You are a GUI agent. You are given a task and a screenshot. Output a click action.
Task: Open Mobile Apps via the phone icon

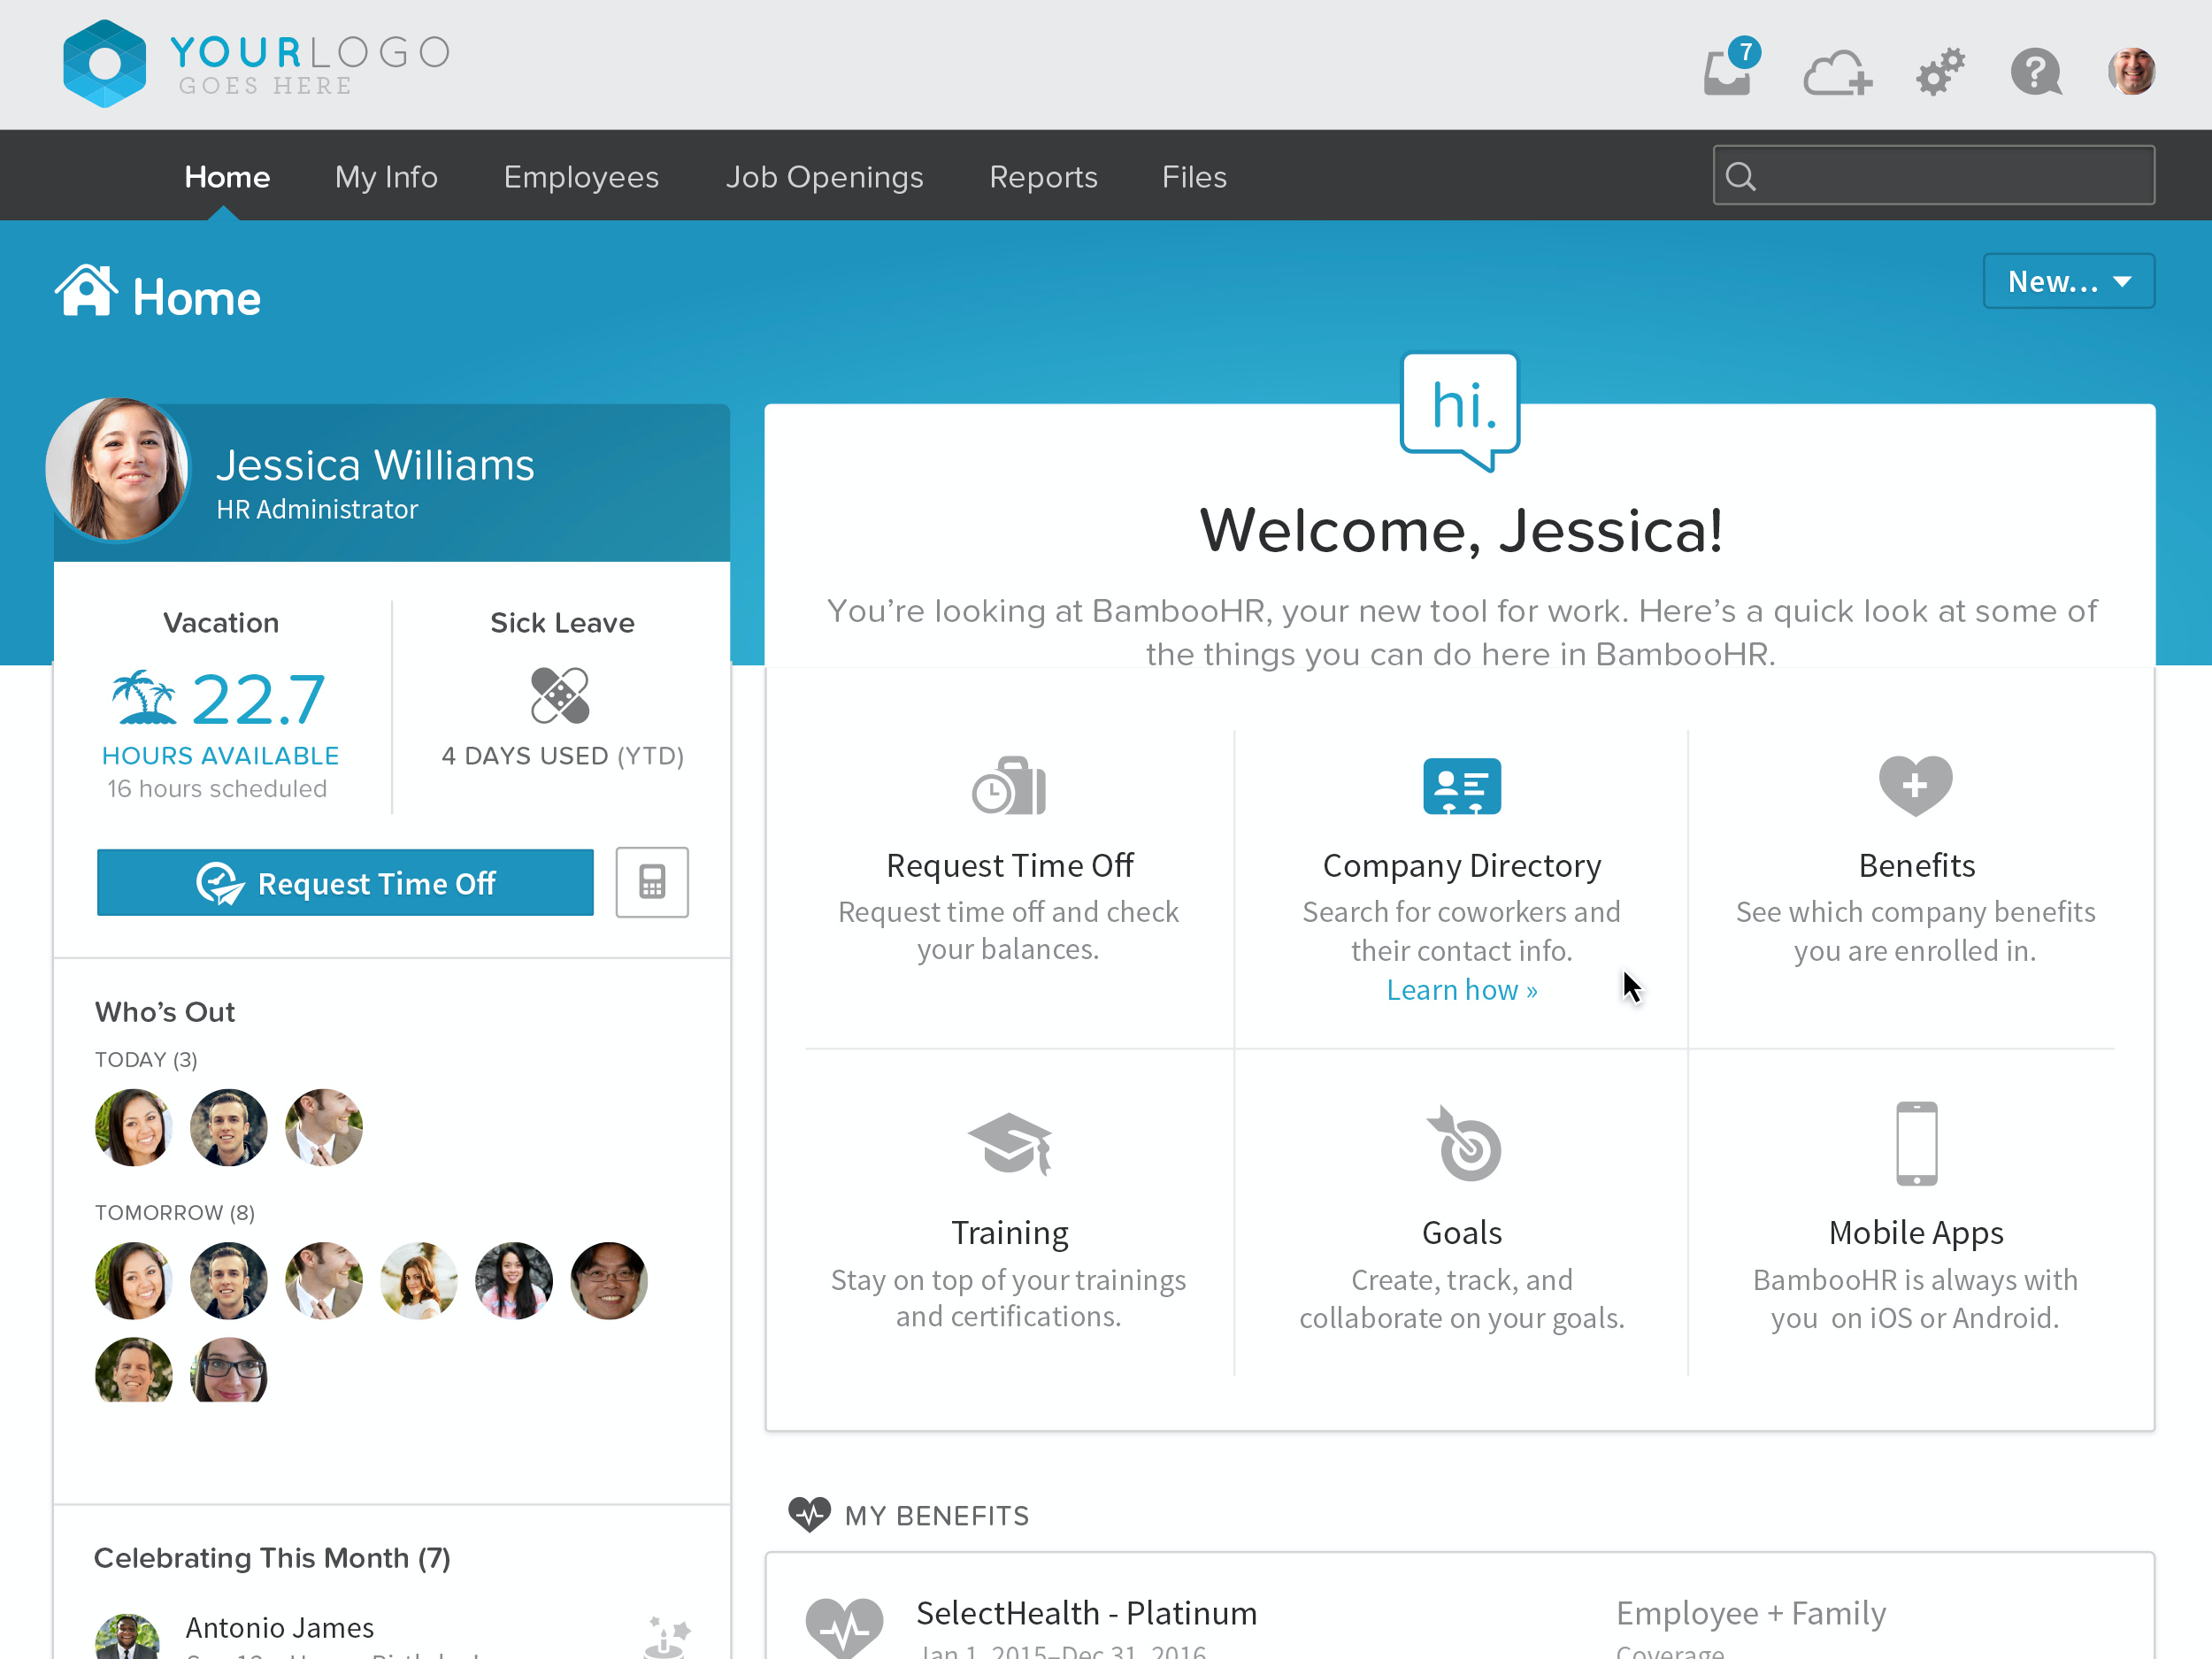pos(1915,1143)
